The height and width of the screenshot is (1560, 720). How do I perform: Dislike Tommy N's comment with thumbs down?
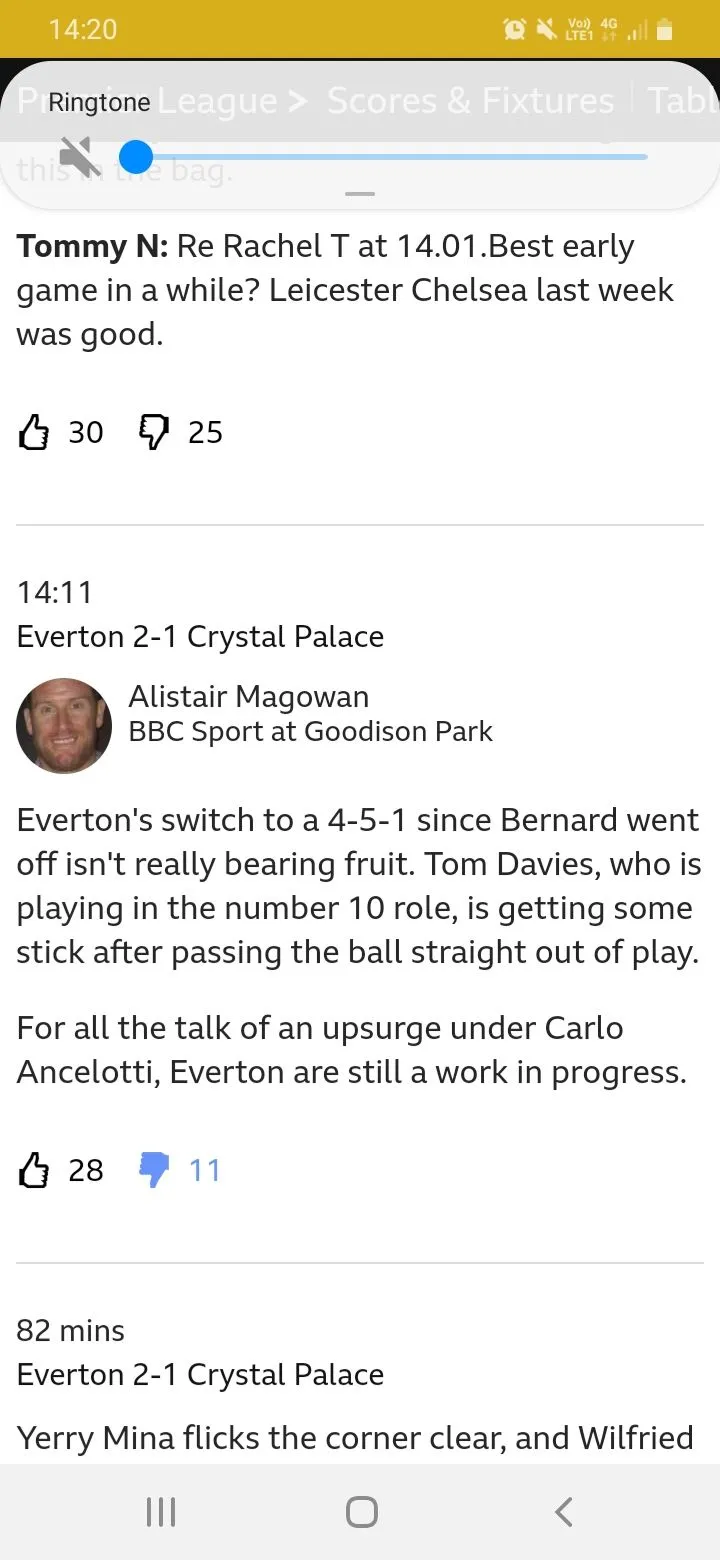click(154, 432)
